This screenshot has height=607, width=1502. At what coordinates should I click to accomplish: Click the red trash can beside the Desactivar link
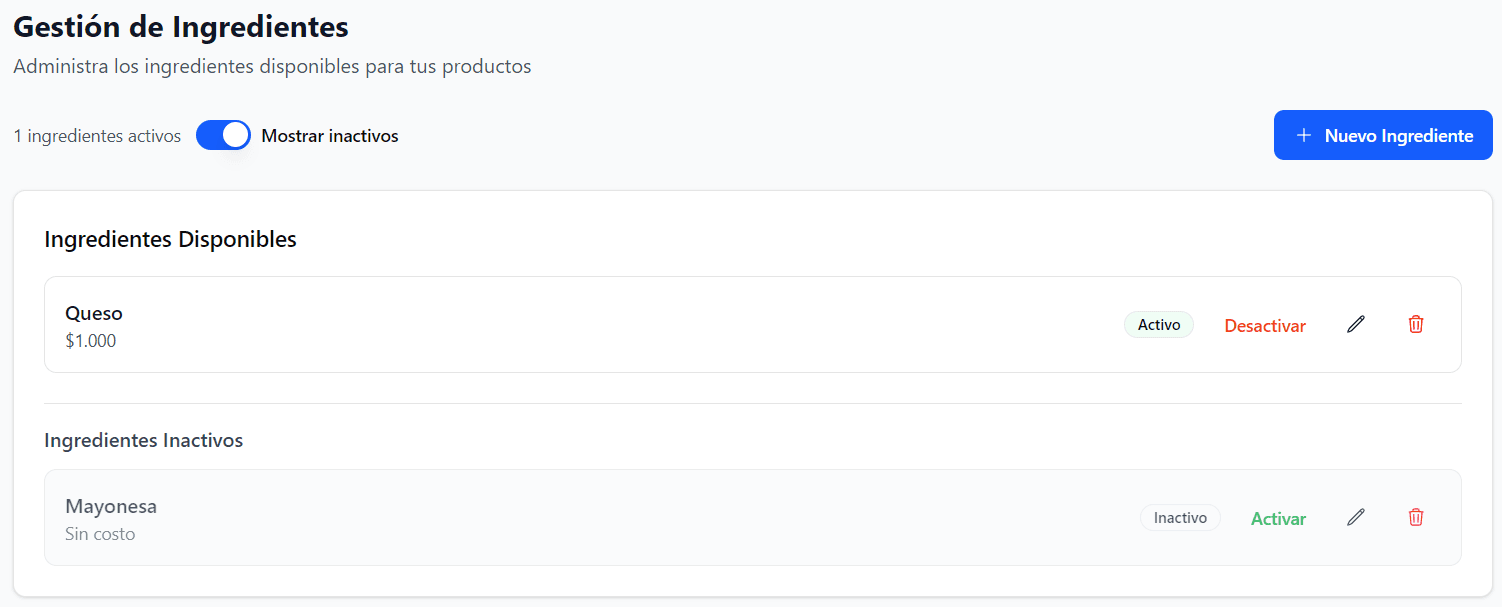pos(1416,324)
